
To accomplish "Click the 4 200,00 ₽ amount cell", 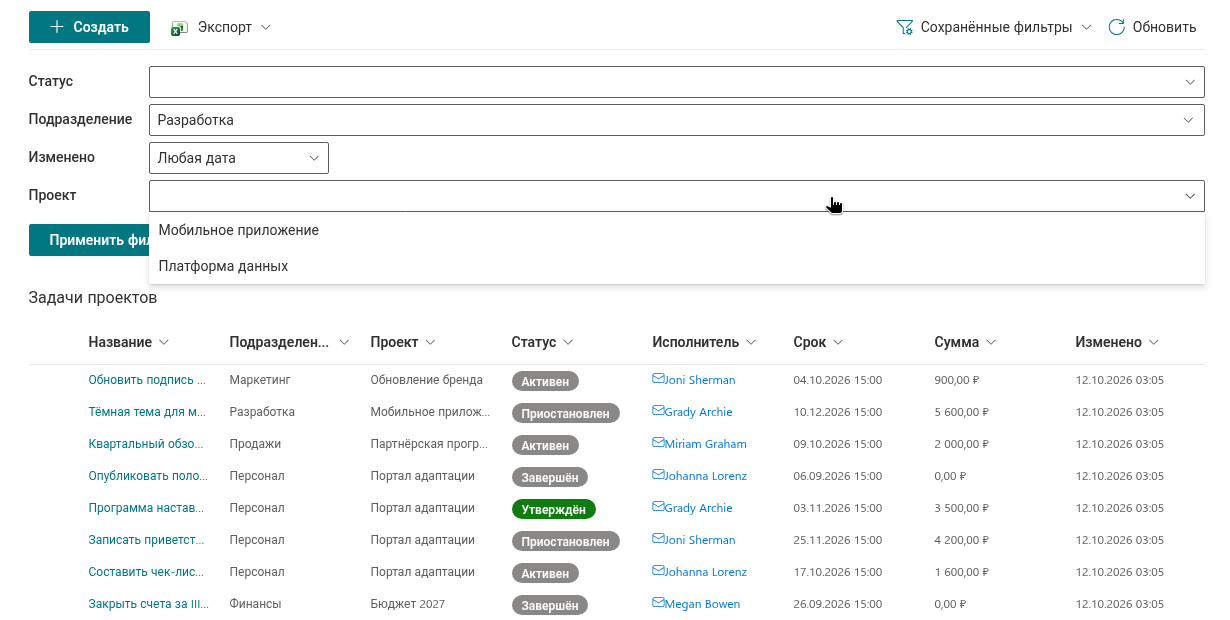I will (960, 540).
